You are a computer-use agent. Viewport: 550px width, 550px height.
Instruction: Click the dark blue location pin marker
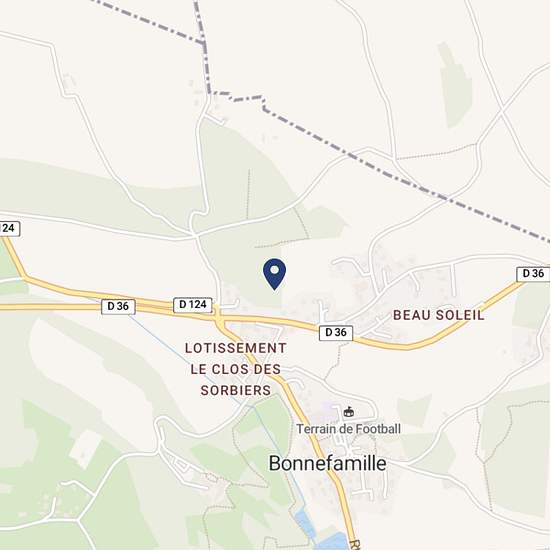click(x=274, y=274)
